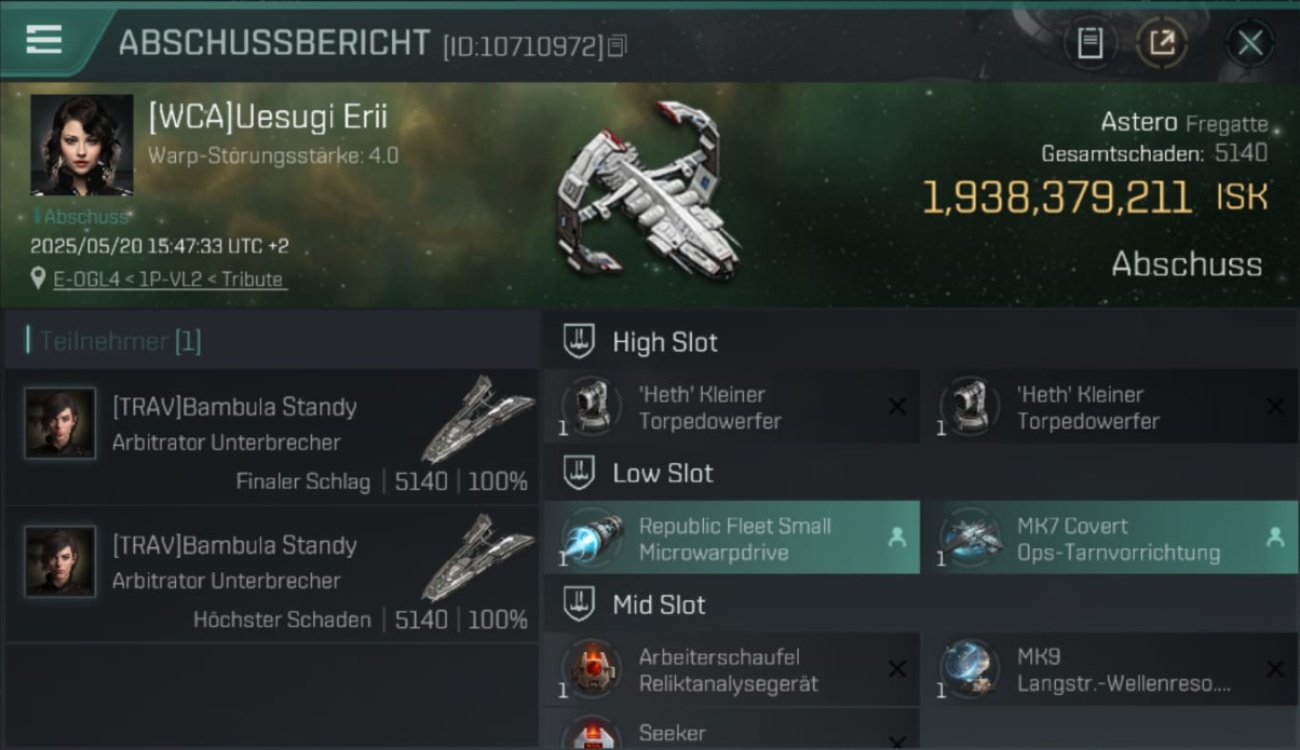Open the clipboard notes icon
Screen dimensions: 1300x750
pos(1090,43)
